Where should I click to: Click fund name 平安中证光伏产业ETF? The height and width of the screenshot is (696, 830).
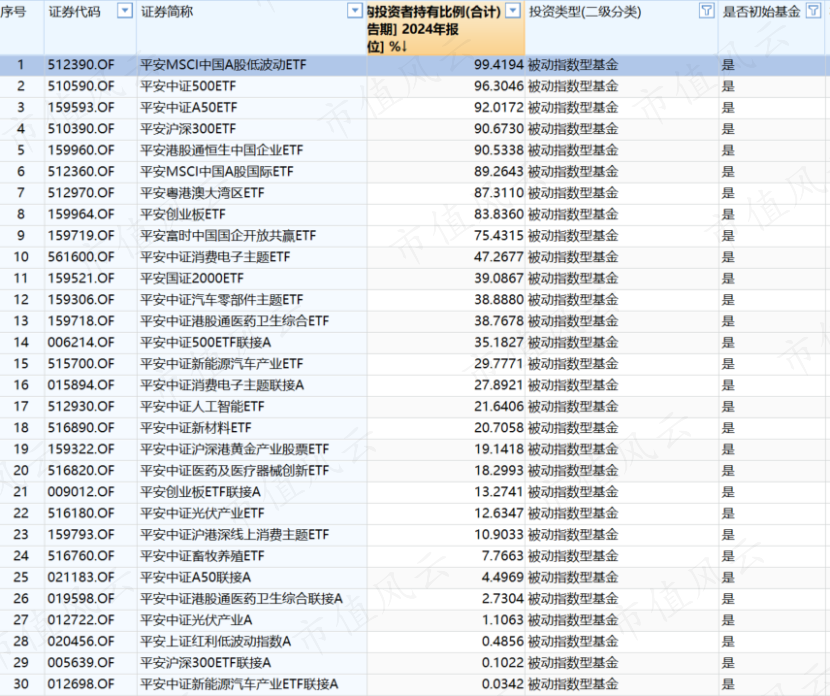pyautogui.click(x=203, y=513)
